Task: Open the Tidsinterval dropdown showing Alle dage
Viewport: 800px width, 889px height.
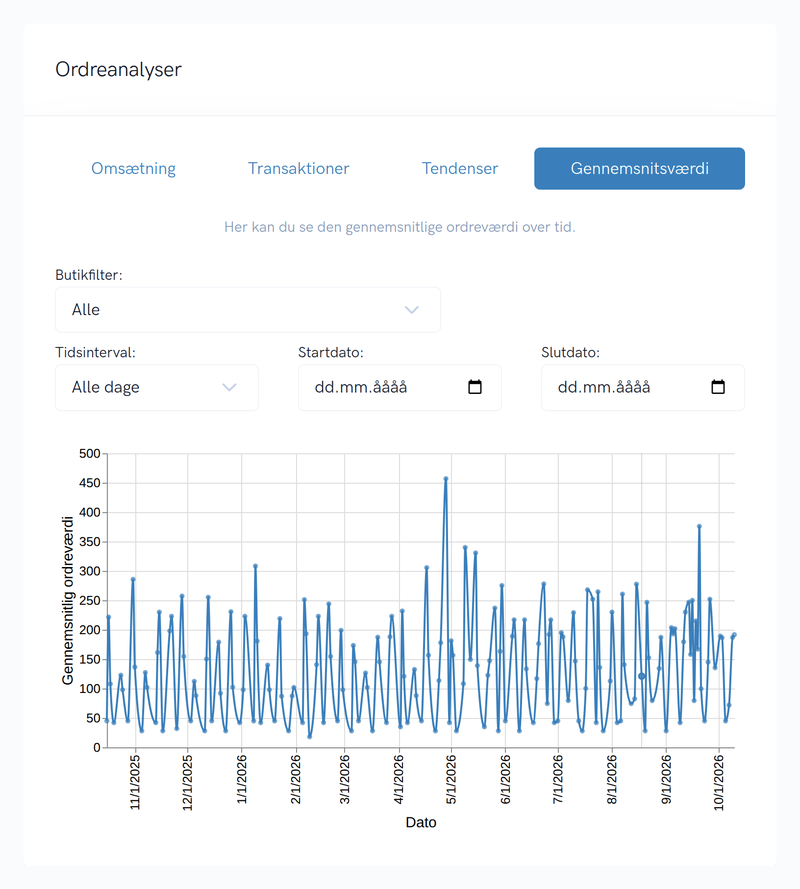Action: click(157, 387)
